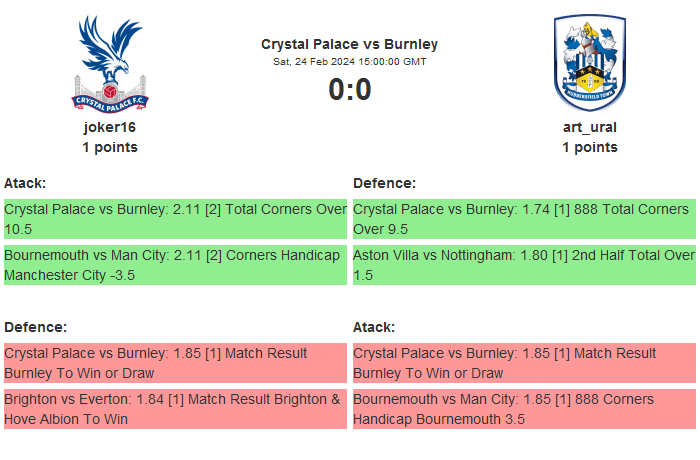
Task: Click the 0:0 score display
Action: click(x=349, y=90)
